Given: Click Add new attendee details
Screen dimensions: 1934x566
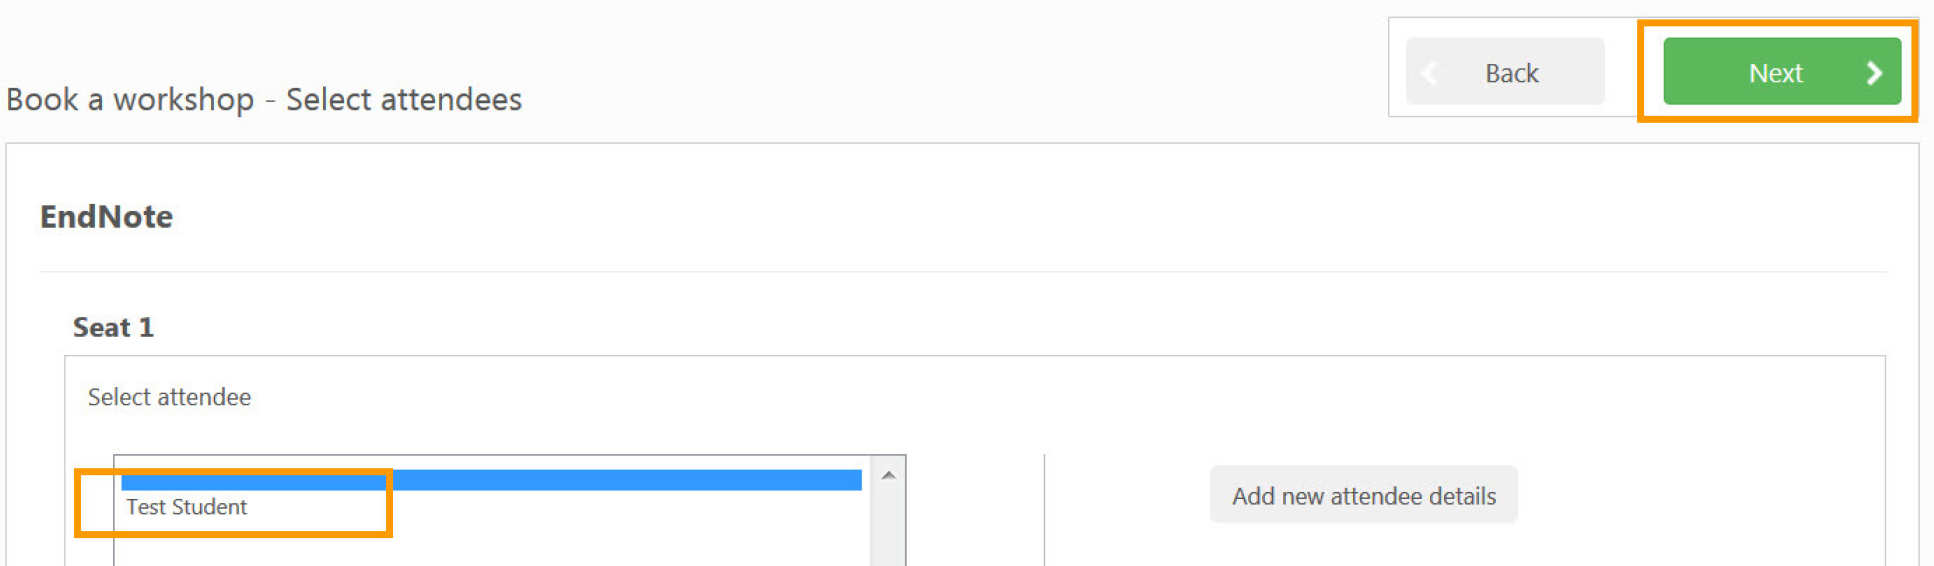Looking at the screenshot, I should coord(1363,496).
